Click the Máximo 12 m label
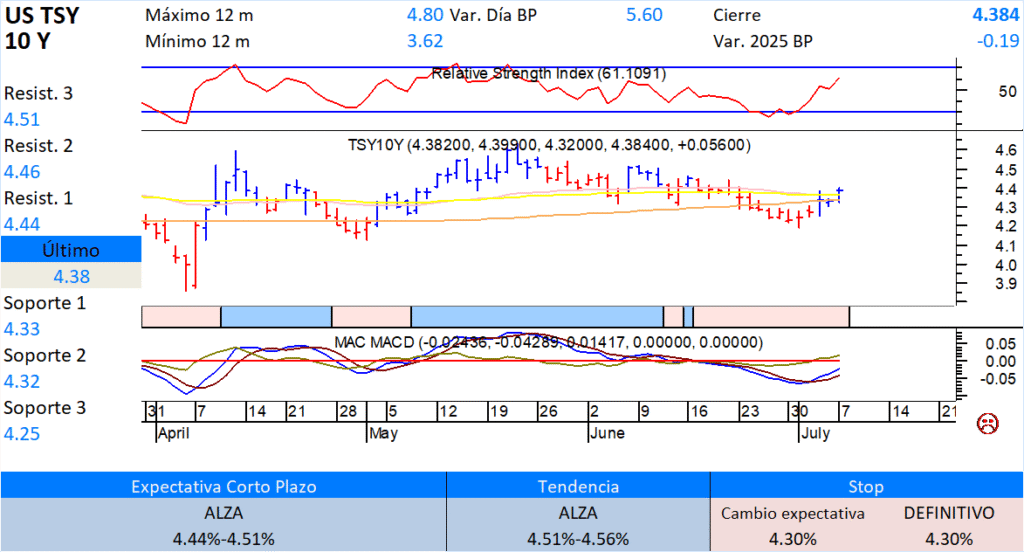 coord(199,15)
